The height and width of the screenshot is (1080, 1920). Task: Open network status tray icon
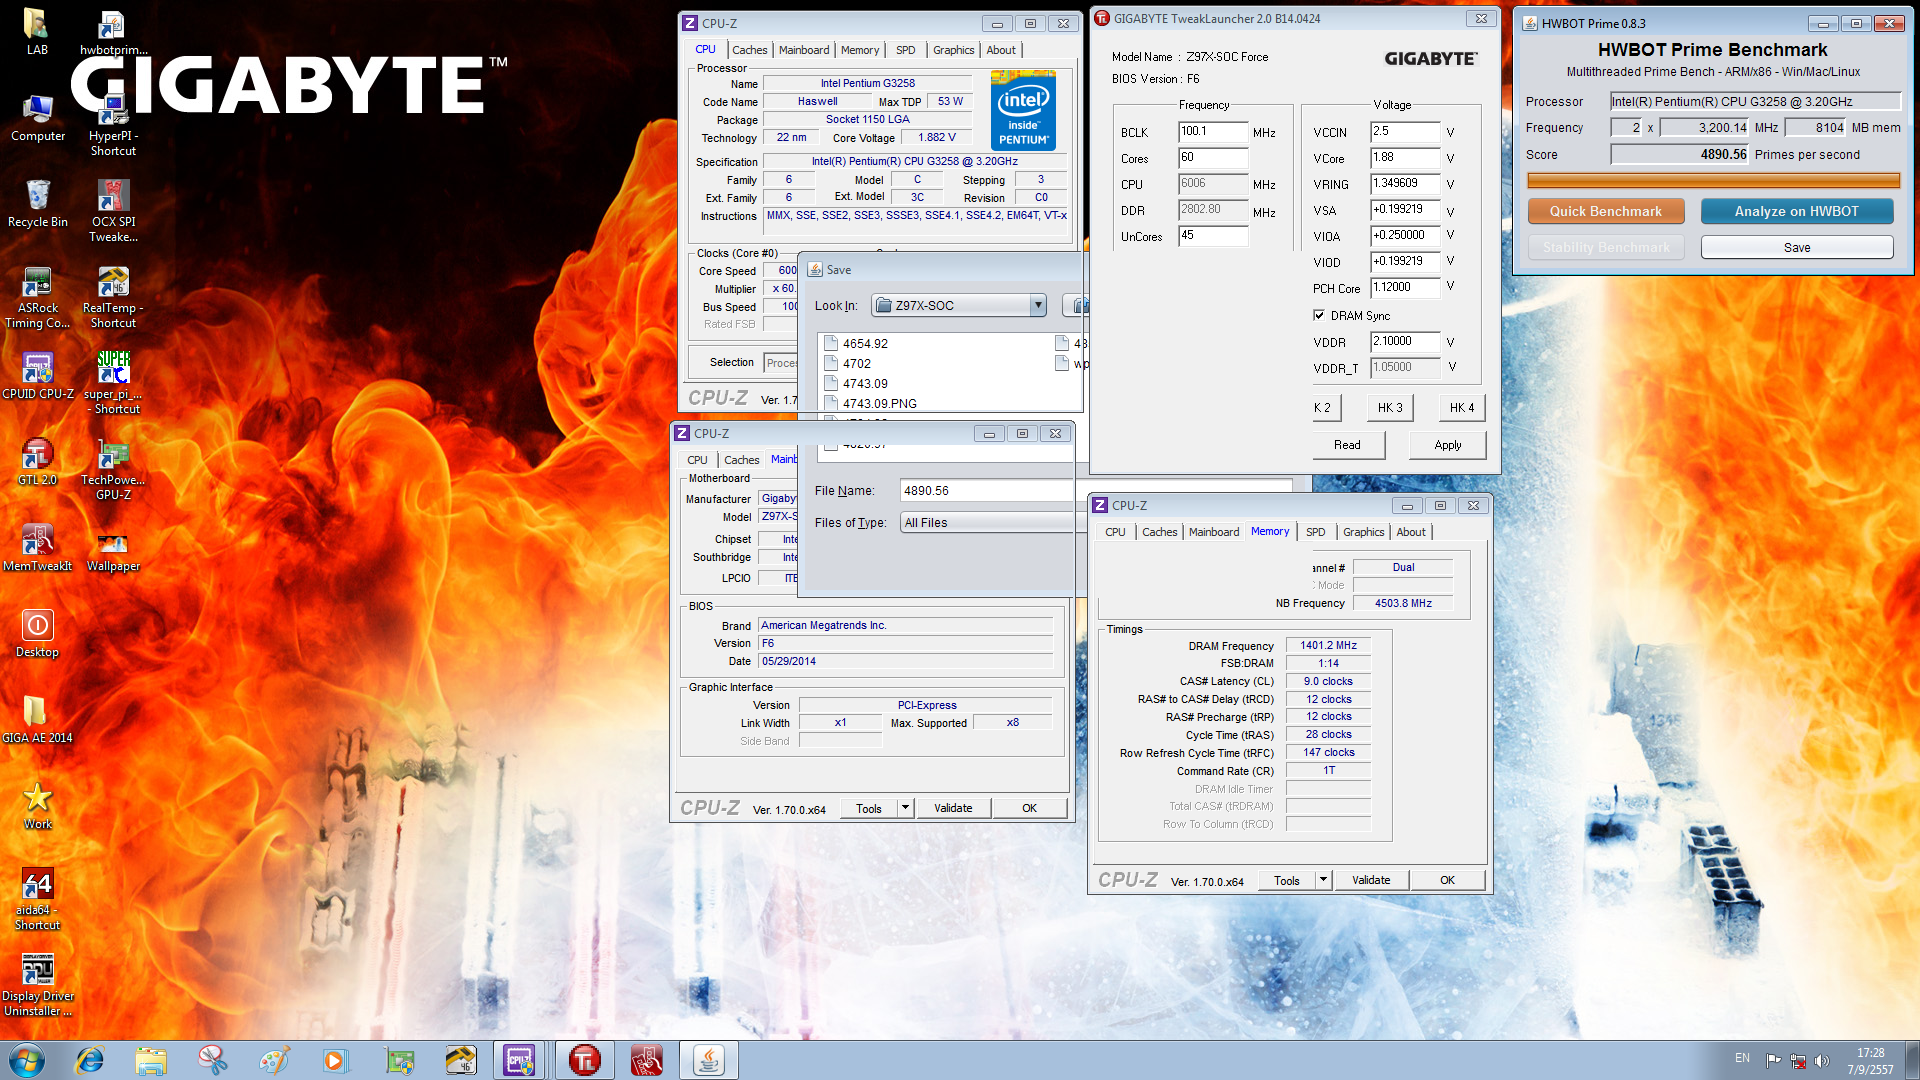1798,1060
